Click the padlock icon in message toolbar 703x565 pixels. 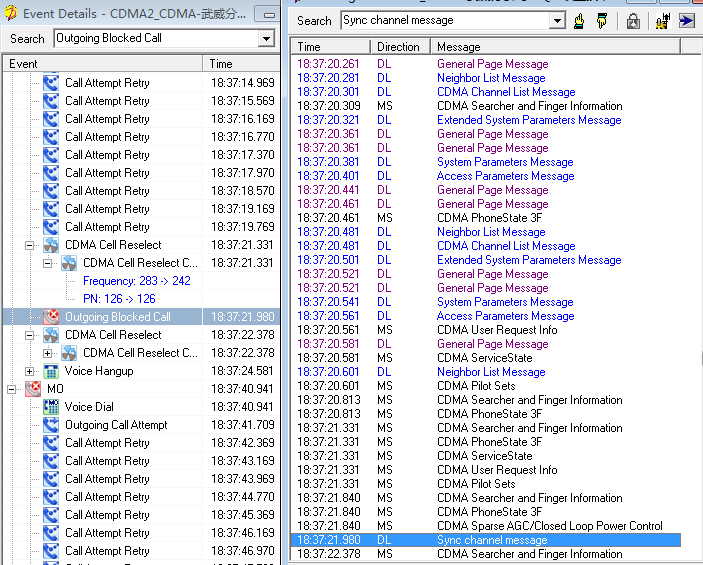click(x=633, y=20)
